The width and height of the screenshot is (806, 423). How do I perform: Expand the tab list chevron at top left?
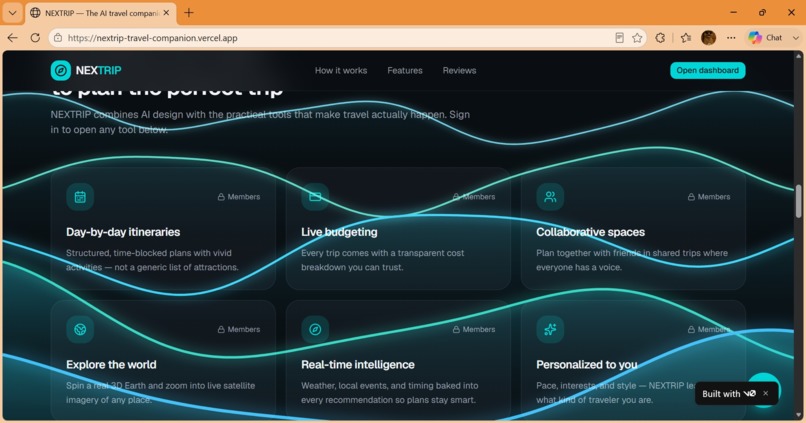(x=12, y=13)
